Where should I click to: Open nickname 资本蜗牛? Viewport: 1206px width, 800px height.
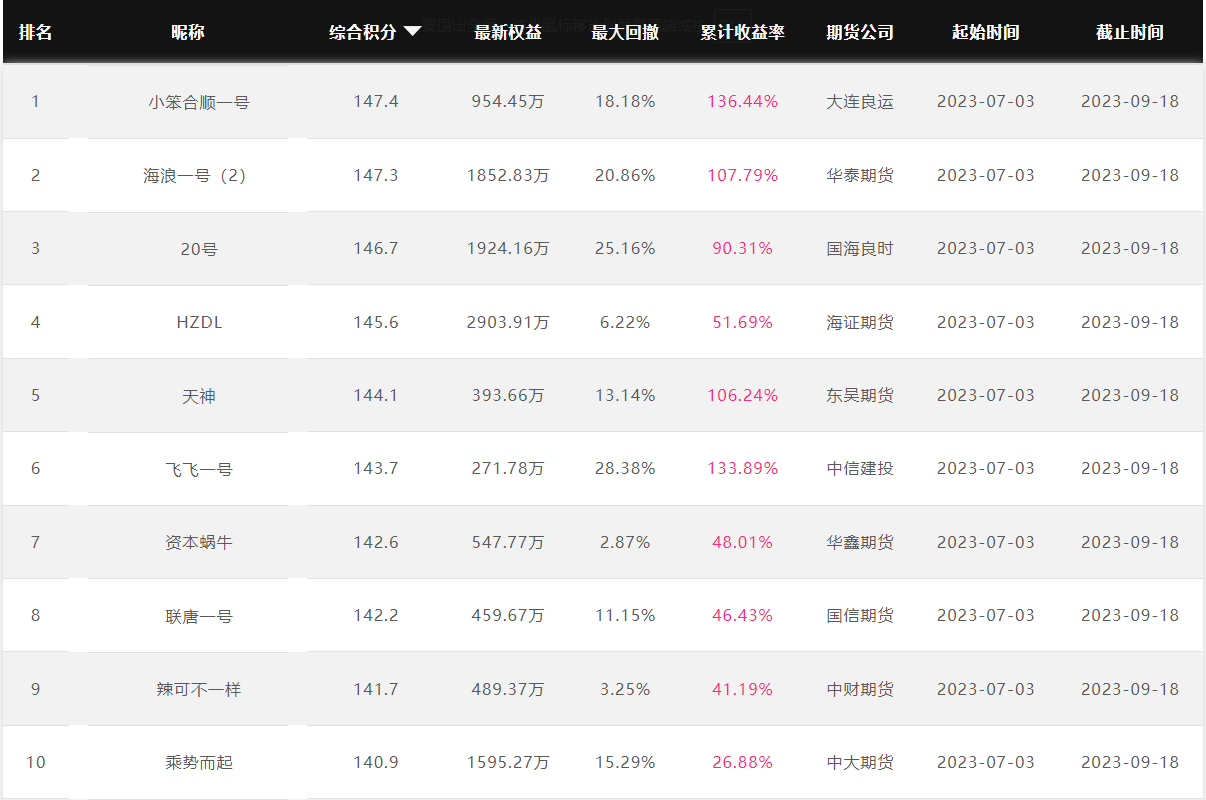(199, 542)
